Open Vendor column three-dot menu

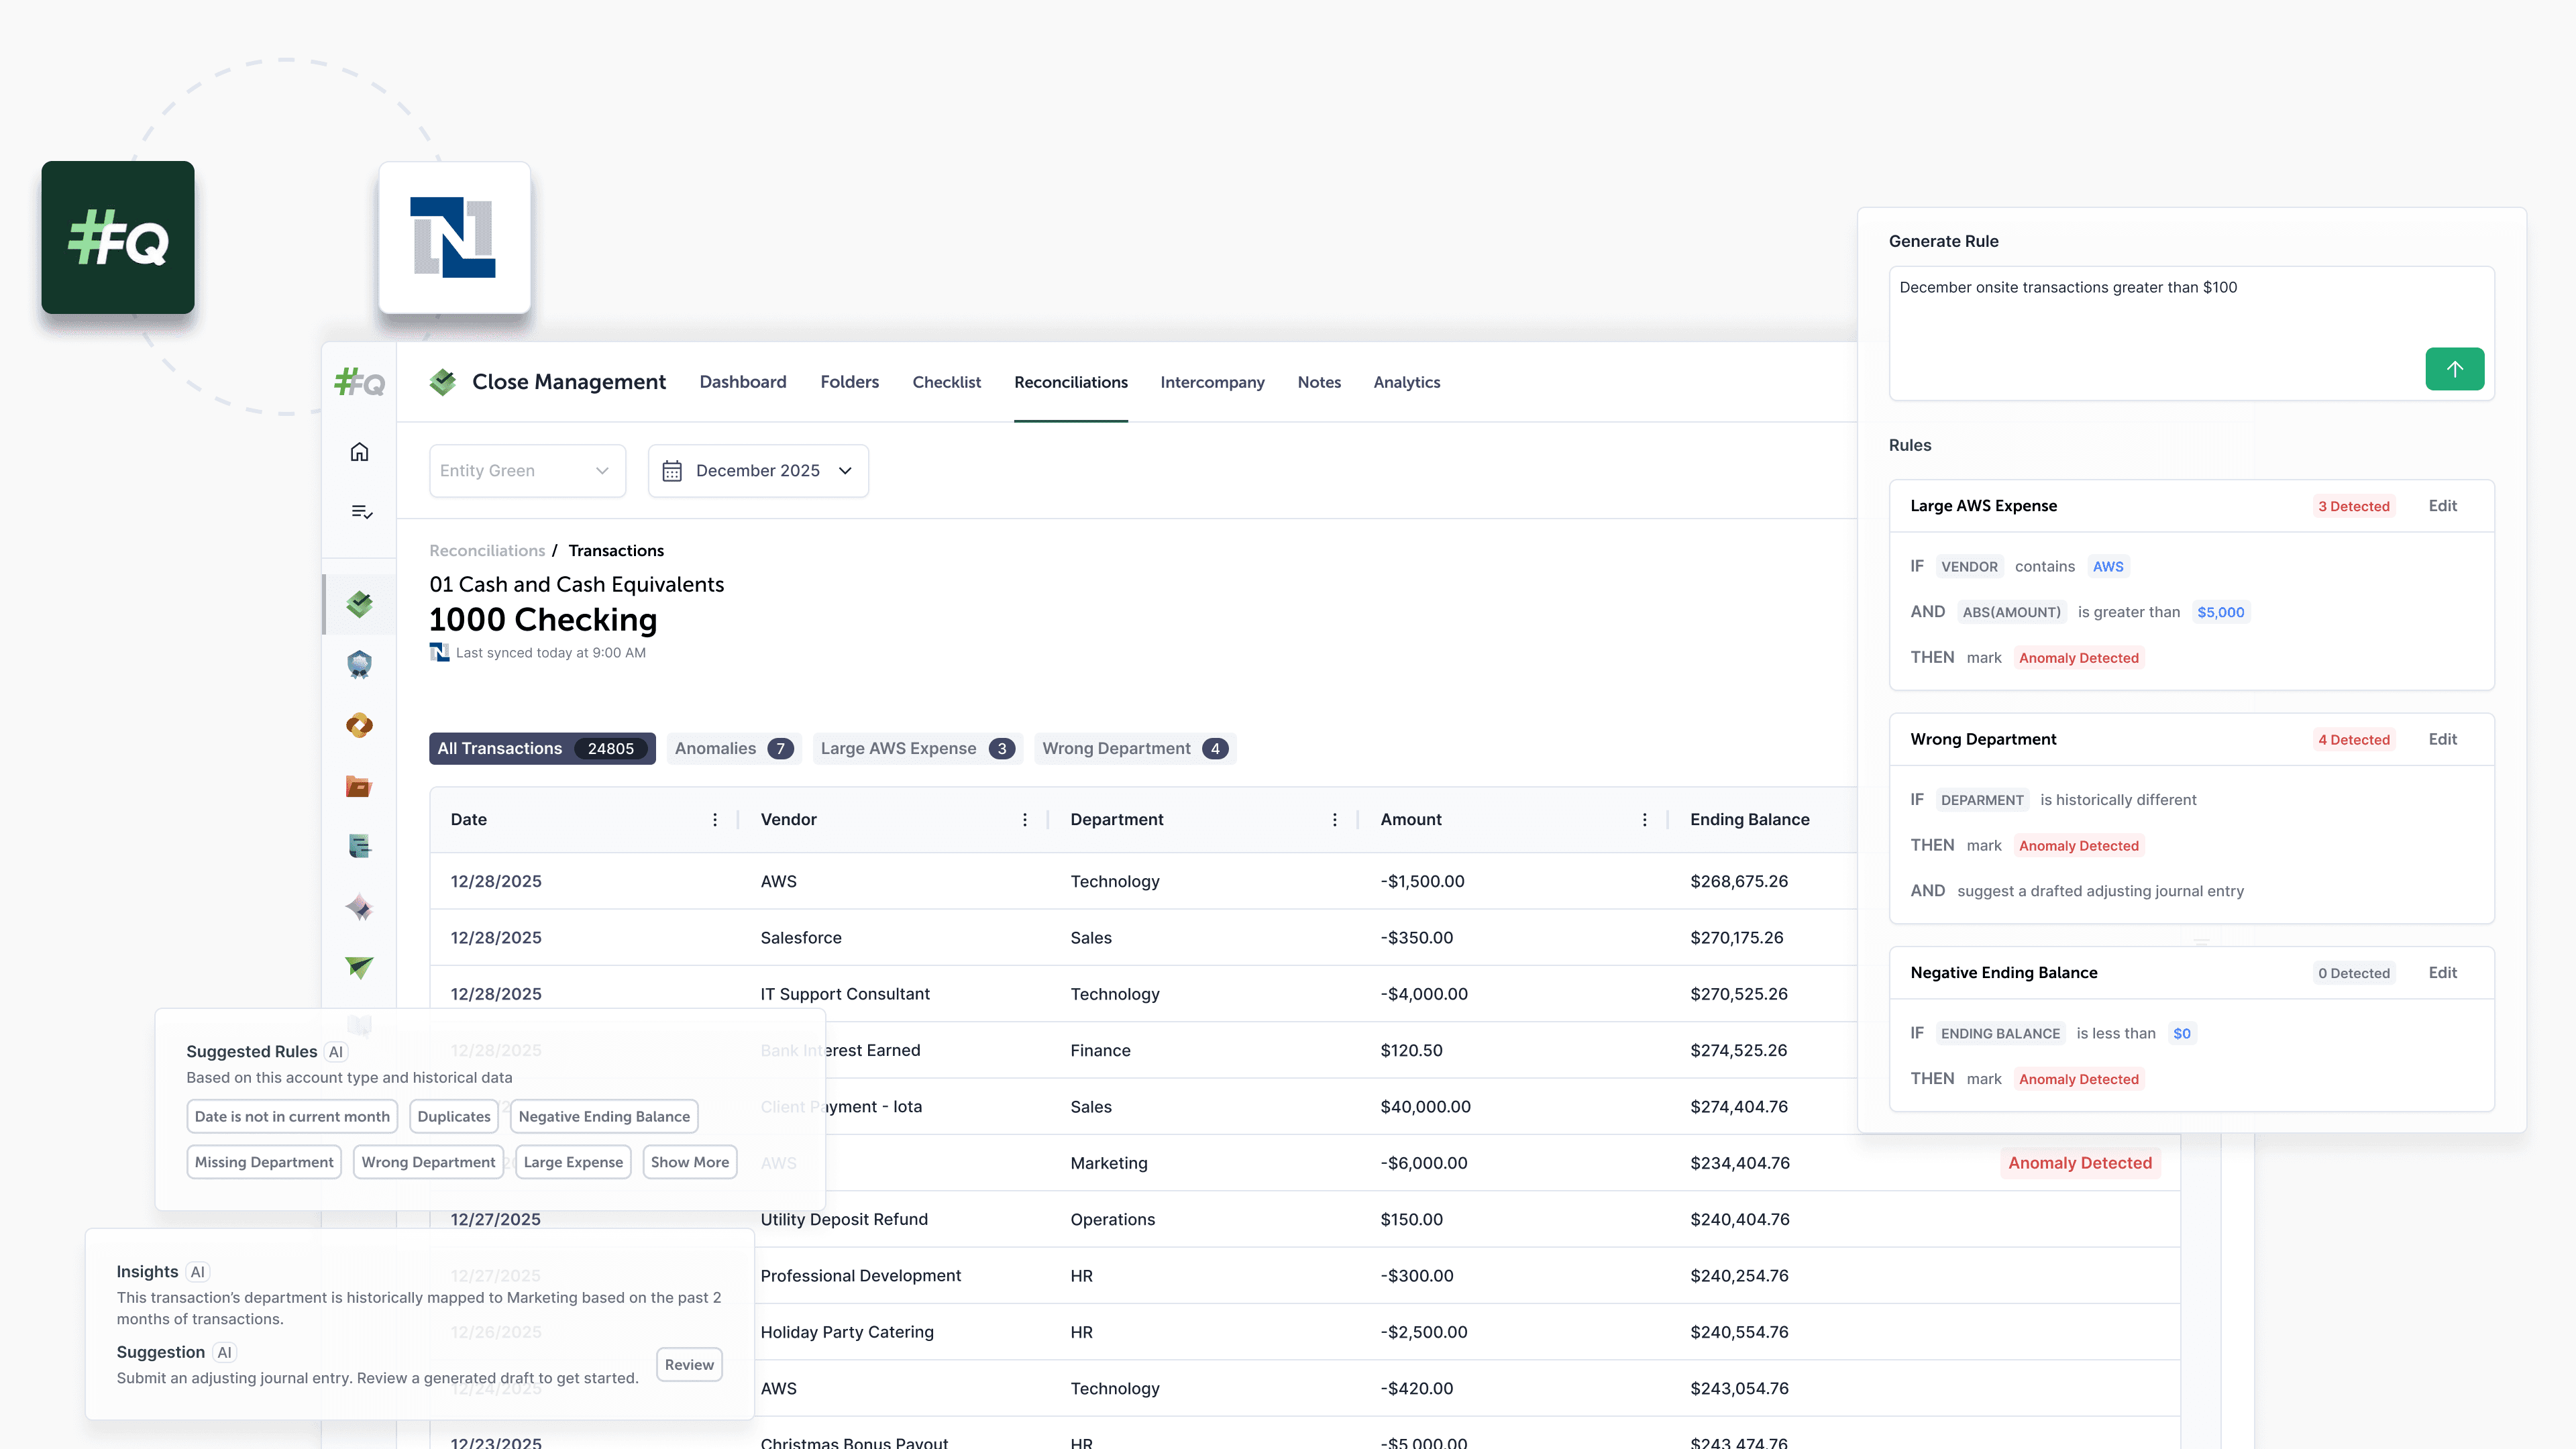[x=1024, y=820]
